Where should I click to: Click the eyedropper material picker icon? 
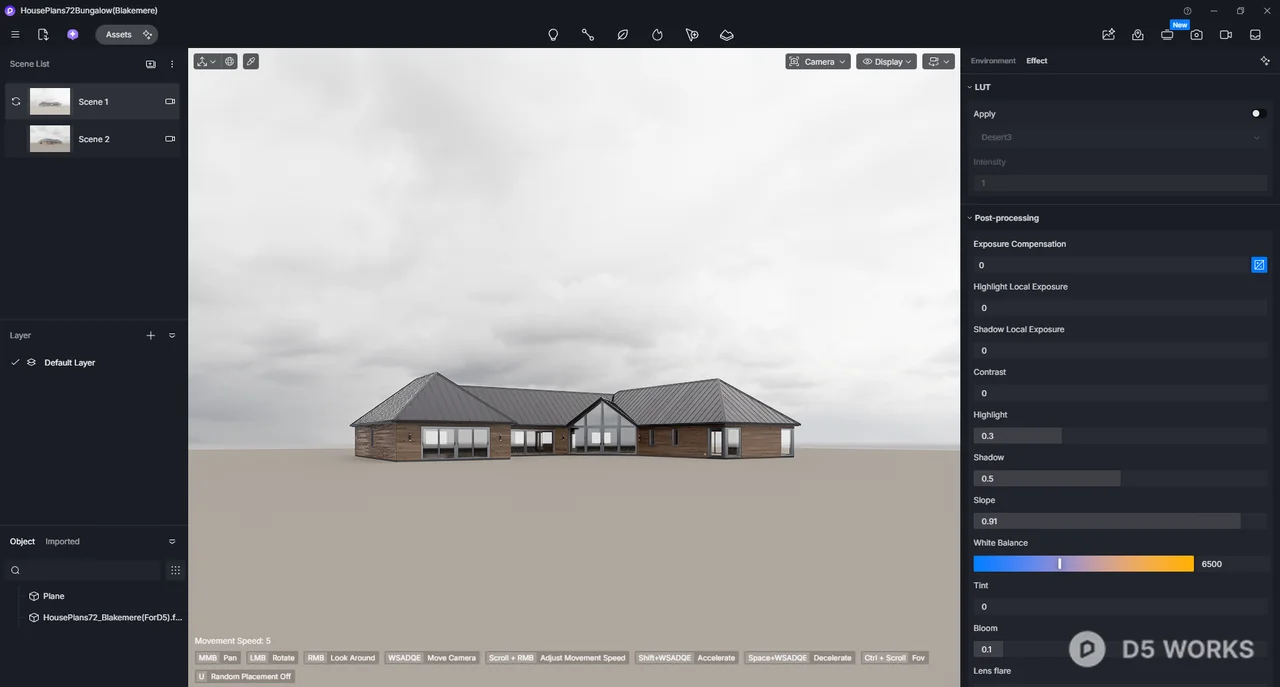tap(251, 61)
